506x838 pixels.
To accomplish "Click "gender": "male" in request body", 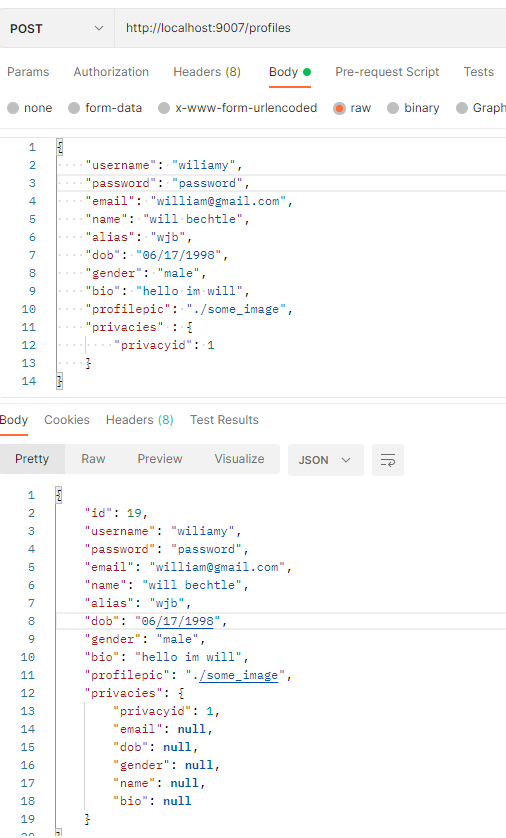I will (145, 273).
